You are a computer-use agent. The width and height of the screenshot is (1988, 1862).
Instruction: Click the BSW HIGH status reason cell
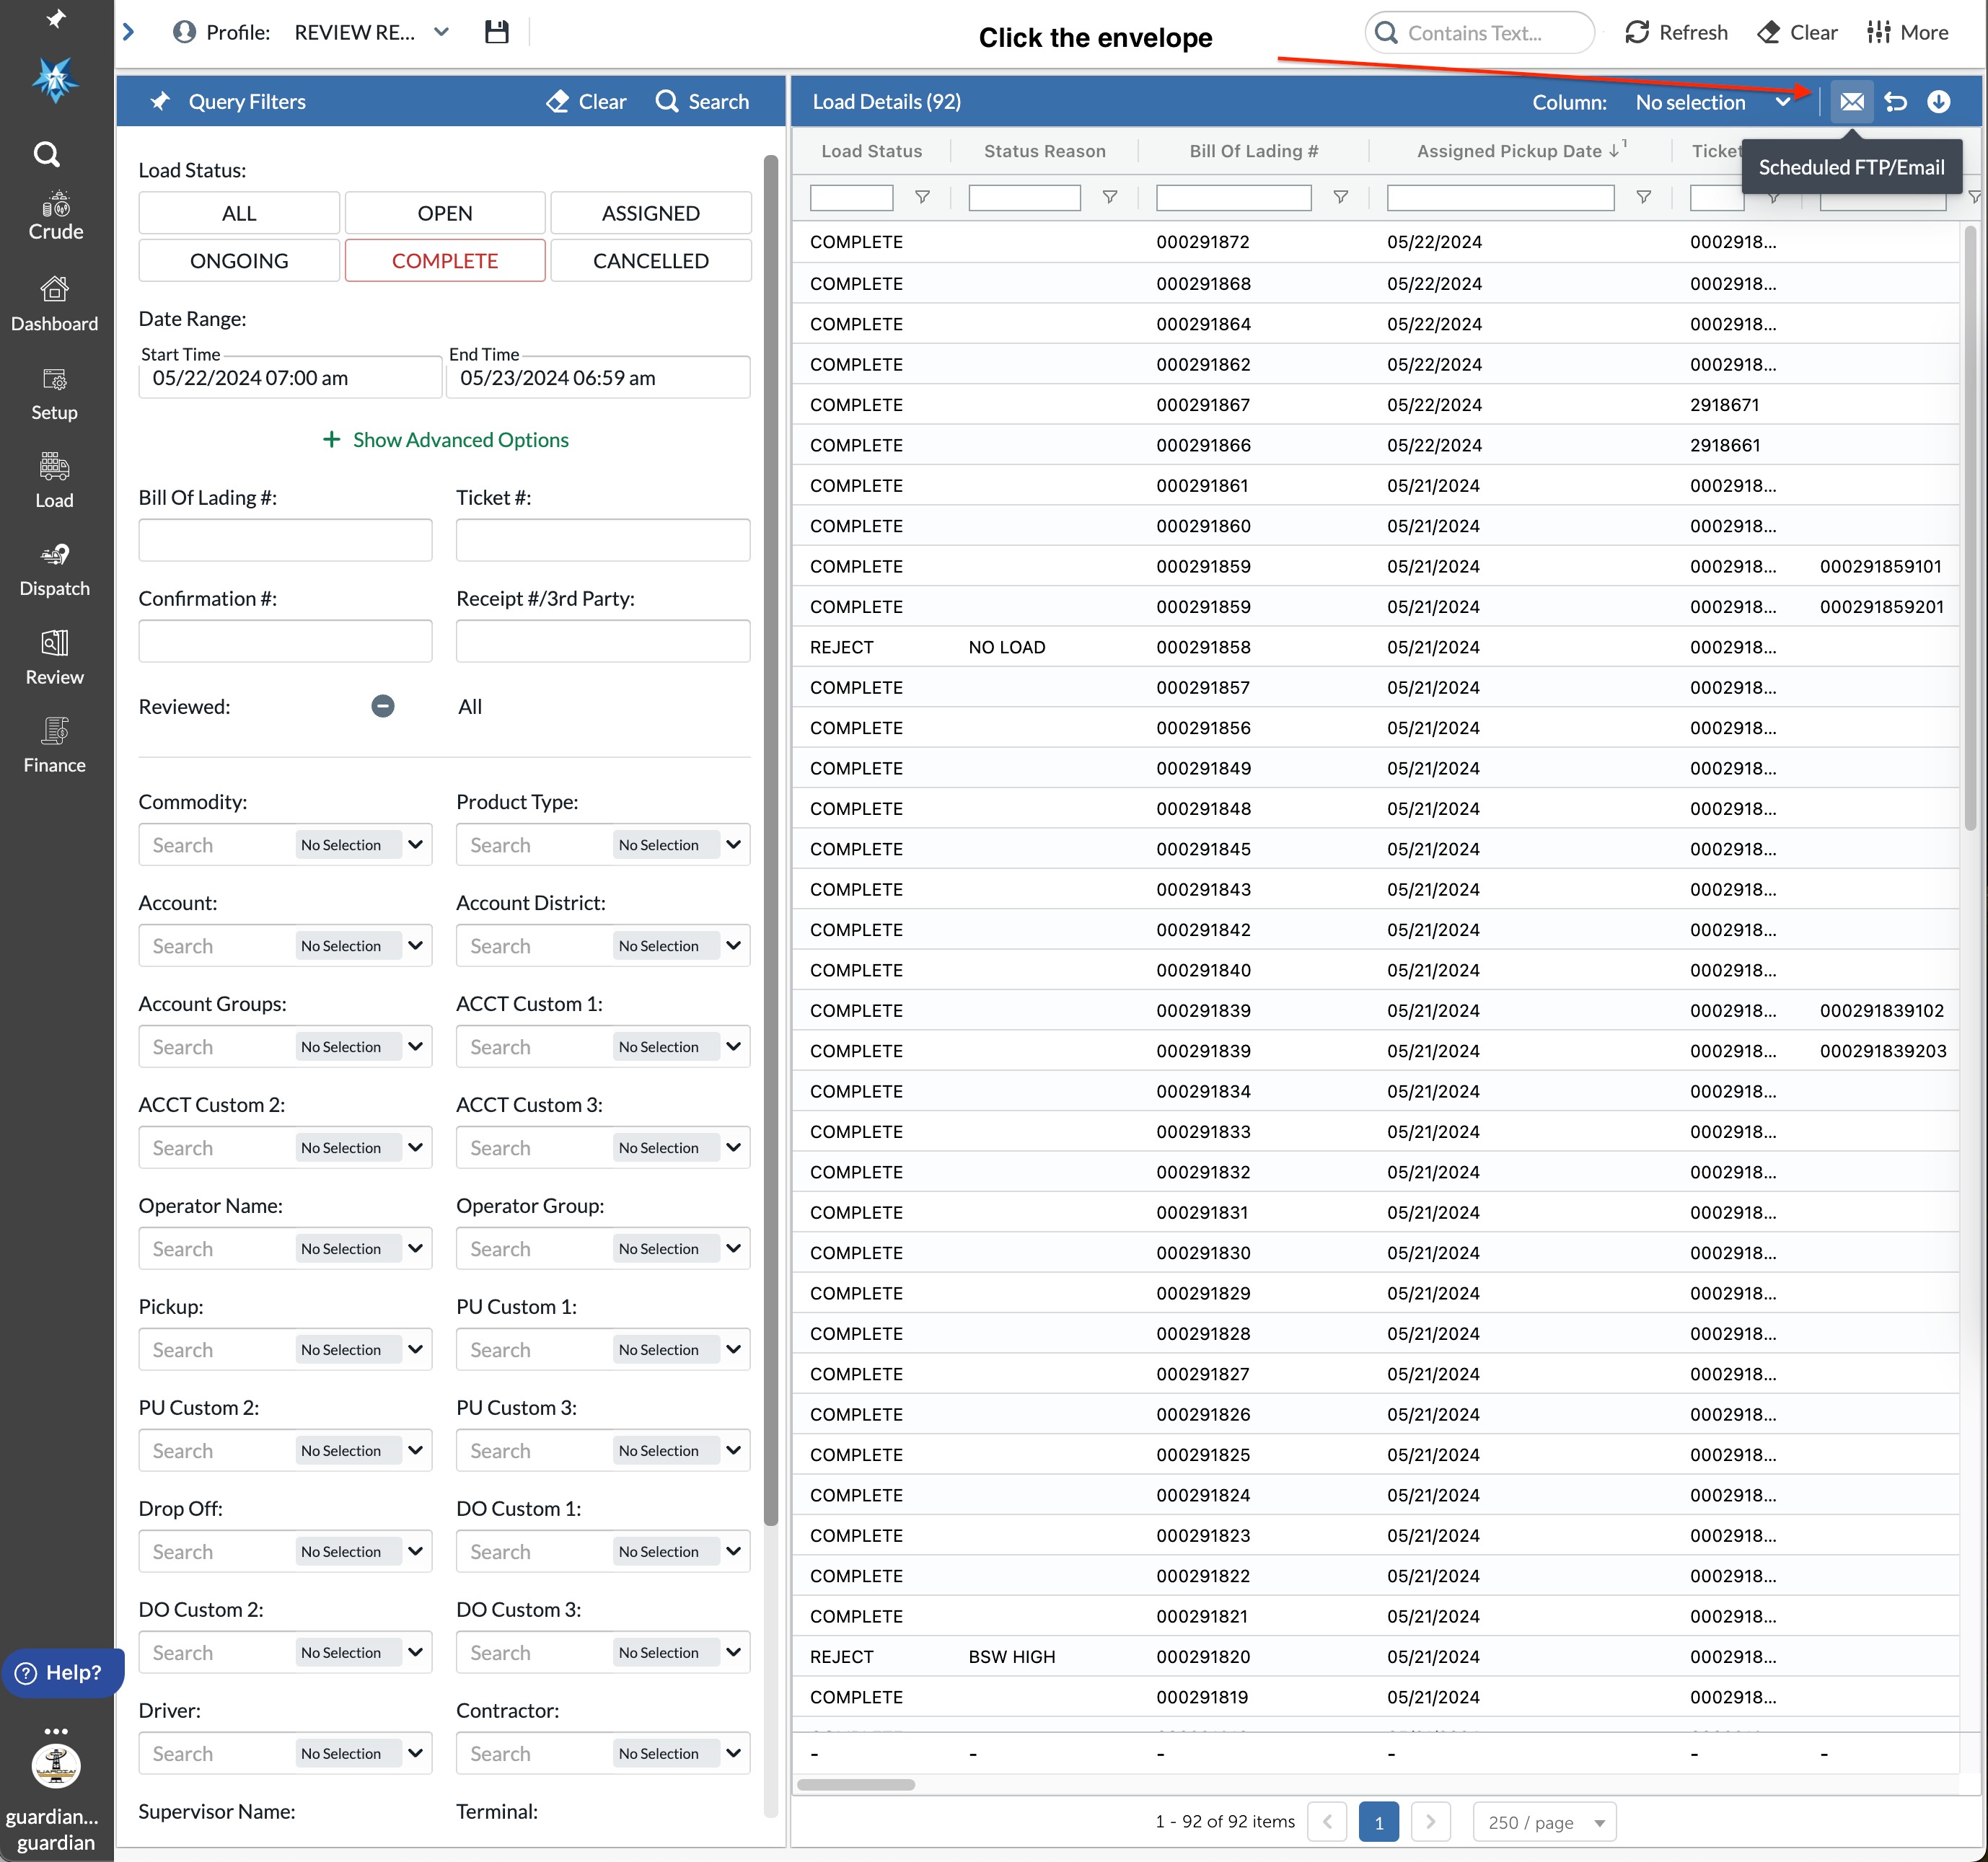click(1011, 1656)
